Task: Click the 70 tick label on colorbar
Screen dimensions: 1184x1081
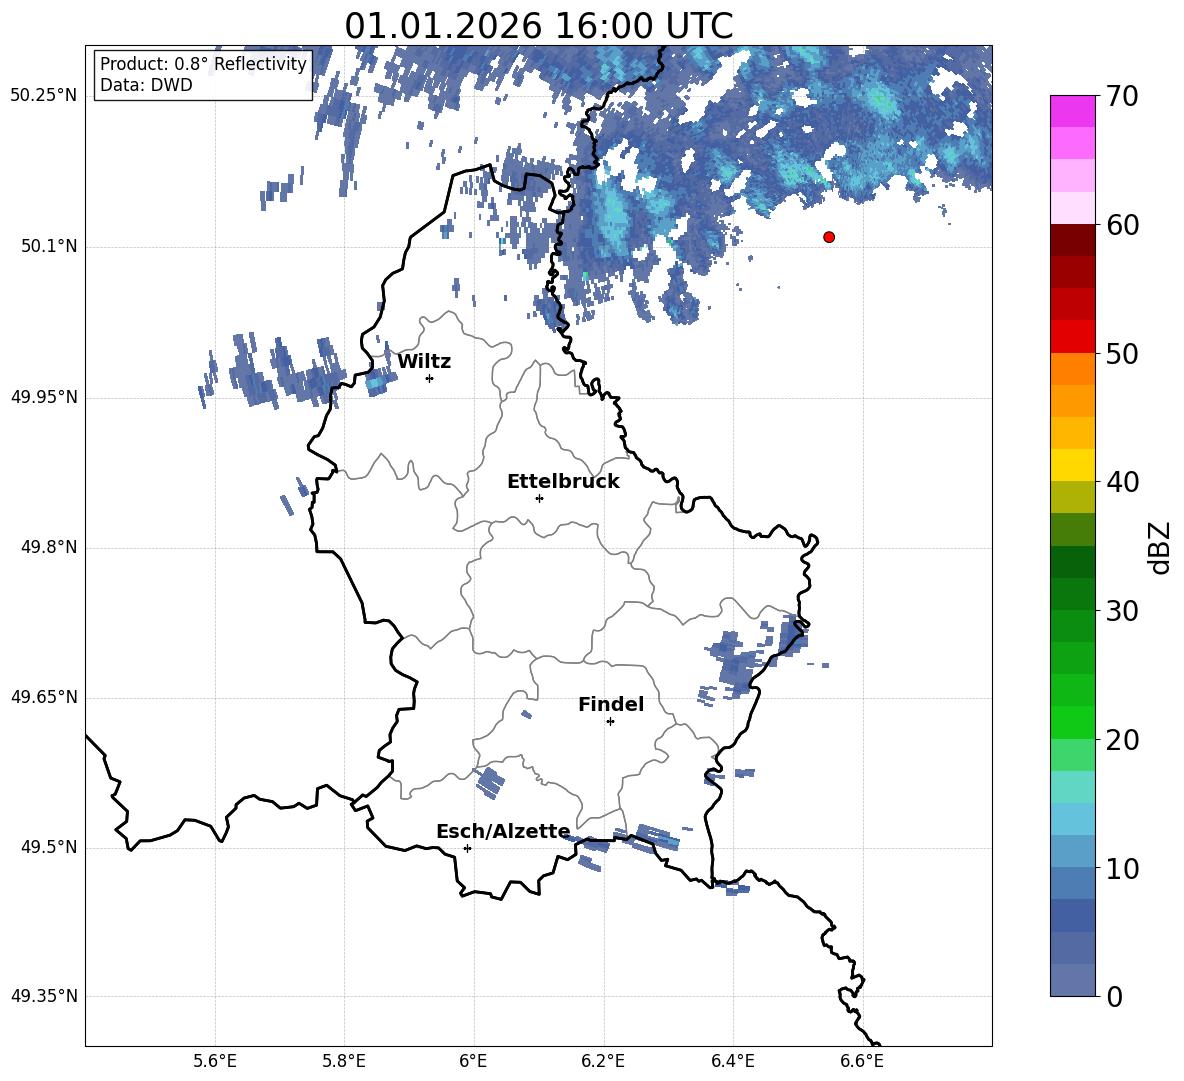Action: click(1122, 97)
